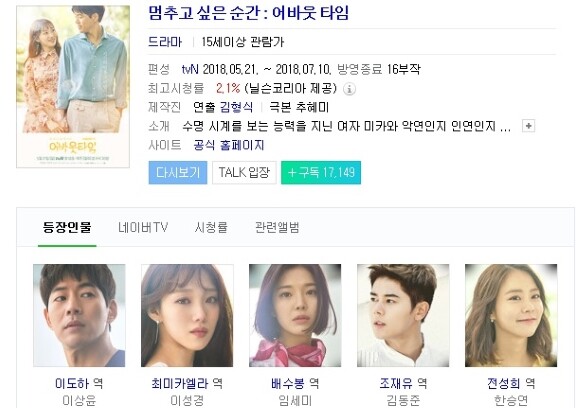This screenshot has height=408, width=580.
Task: Switch to the 네이버TV tab
Action: pyautogui.click(x=143, y=227)
